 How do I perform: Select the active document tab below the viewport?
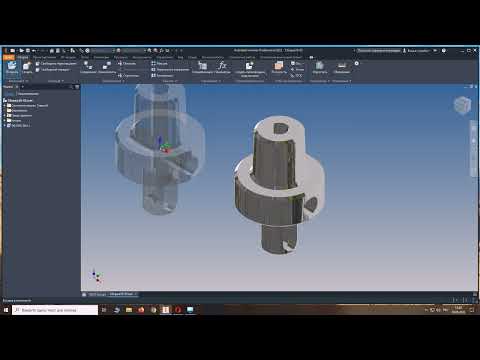(x=123, y=294)
